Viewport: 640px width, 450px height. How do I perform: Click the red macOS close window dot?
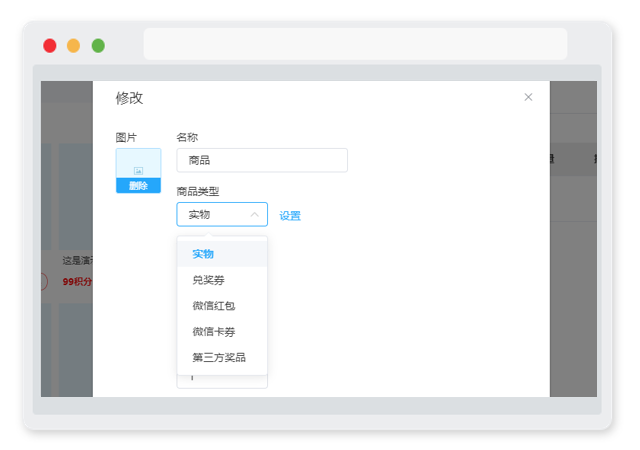point(50,46)
